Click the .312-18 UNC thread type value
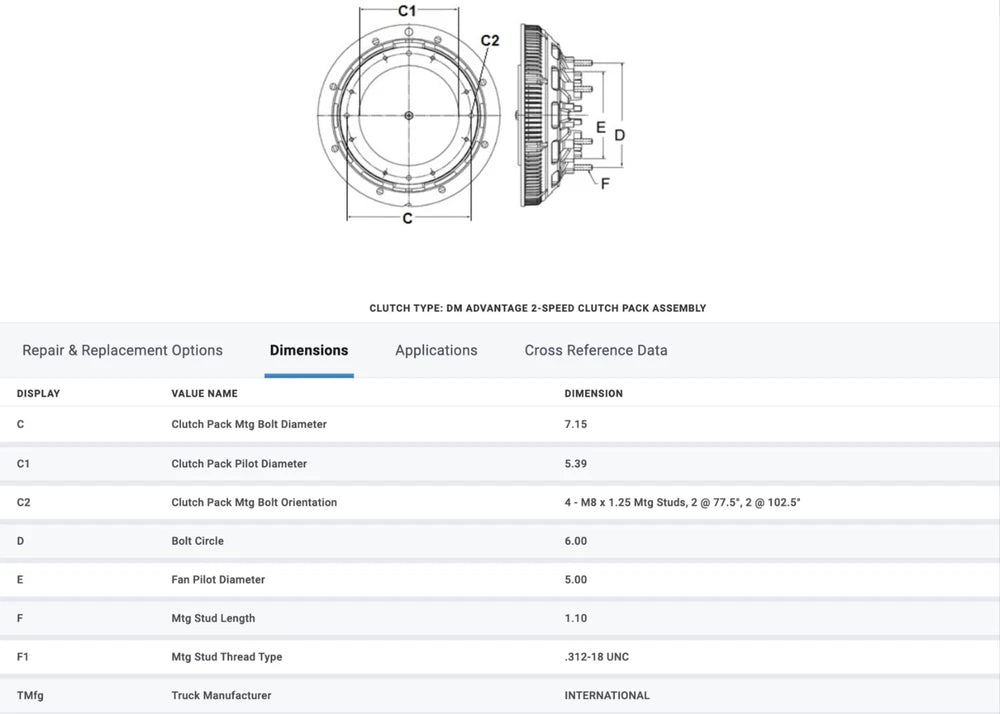 tap(596, 657)
